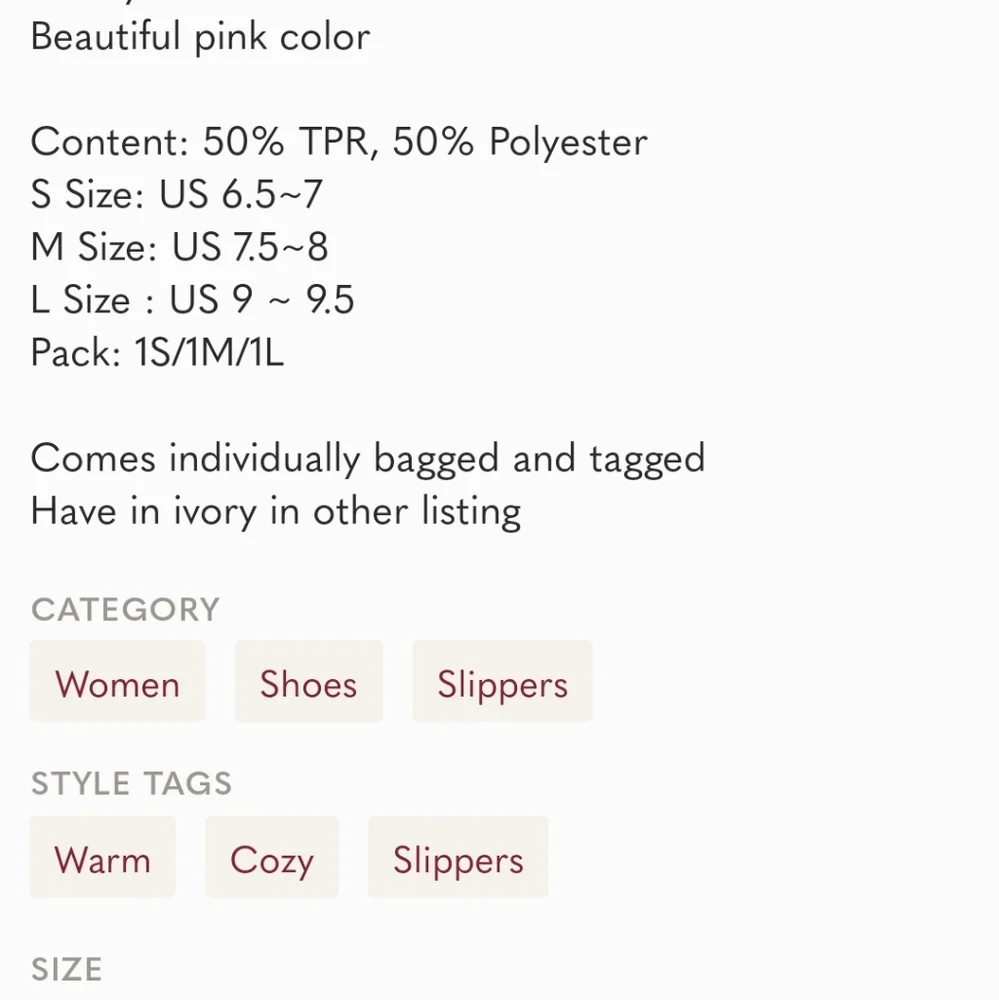Open Shoes from the category row
The height and width of the screenshot is (1000, 999).
(308, 682)
